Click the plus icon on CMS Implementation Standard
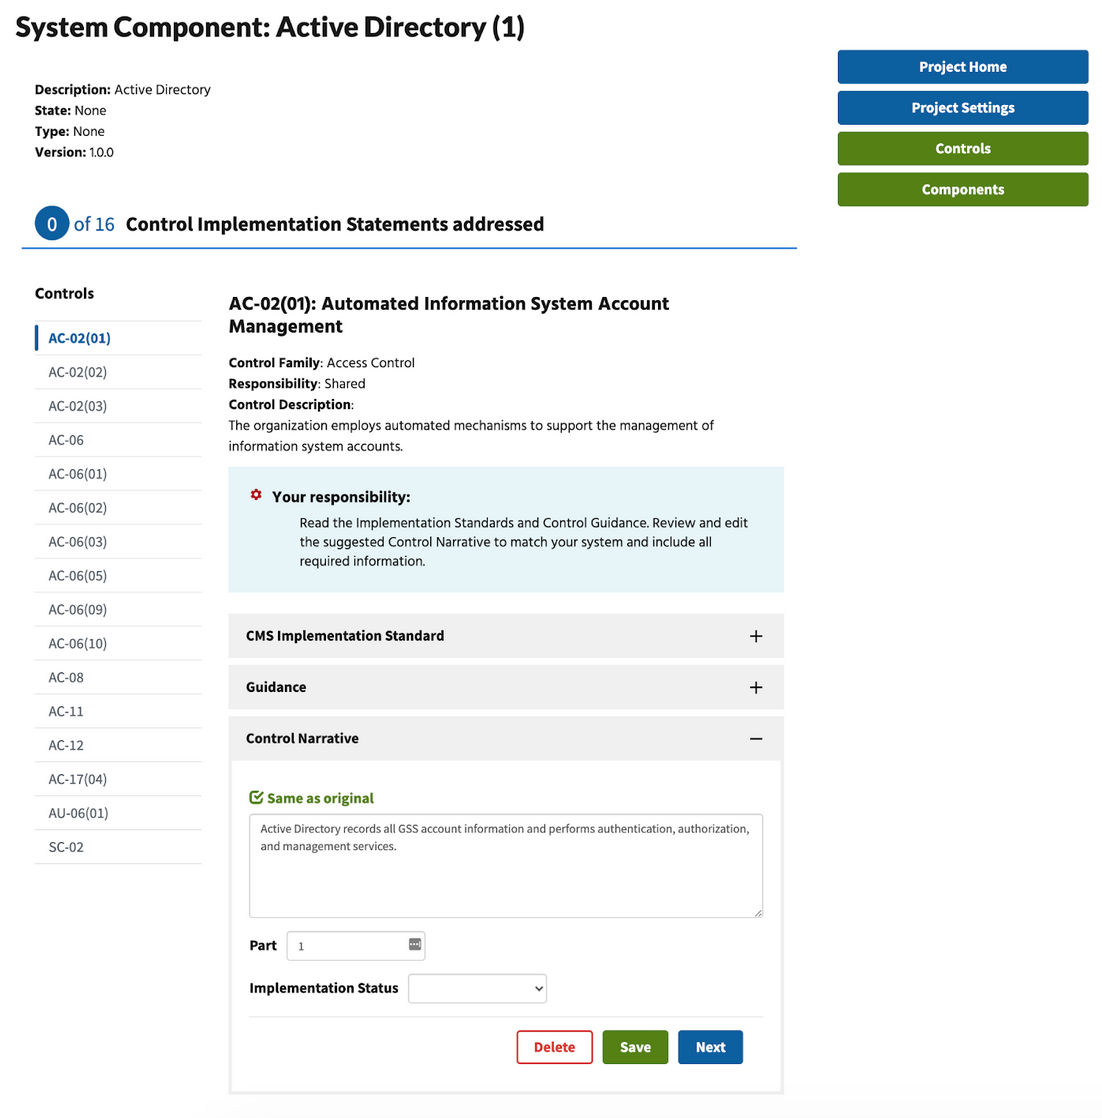Image resolution: width=1102 pixels, height=1118 pixels. point(755,636)
